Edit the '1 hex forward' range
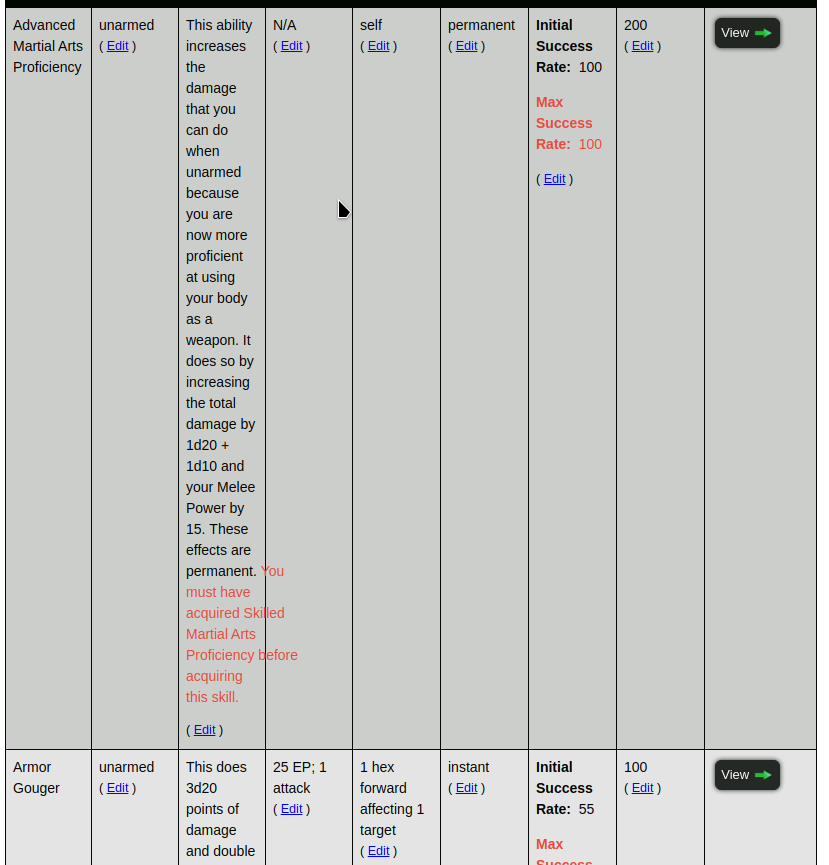Viewport: 829px width, 865px height. tap(378, 851)
